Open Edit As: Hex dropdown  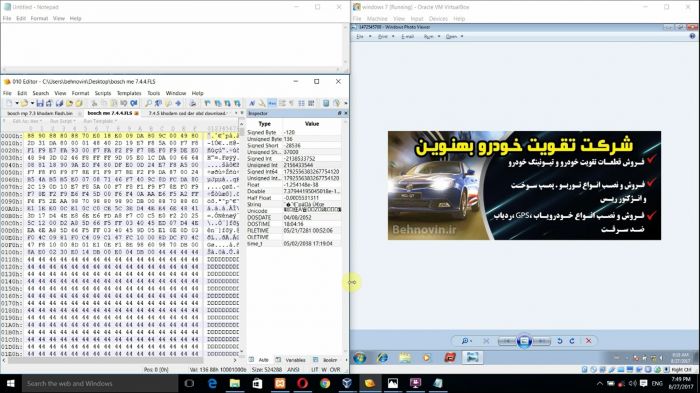click(27, 121)
